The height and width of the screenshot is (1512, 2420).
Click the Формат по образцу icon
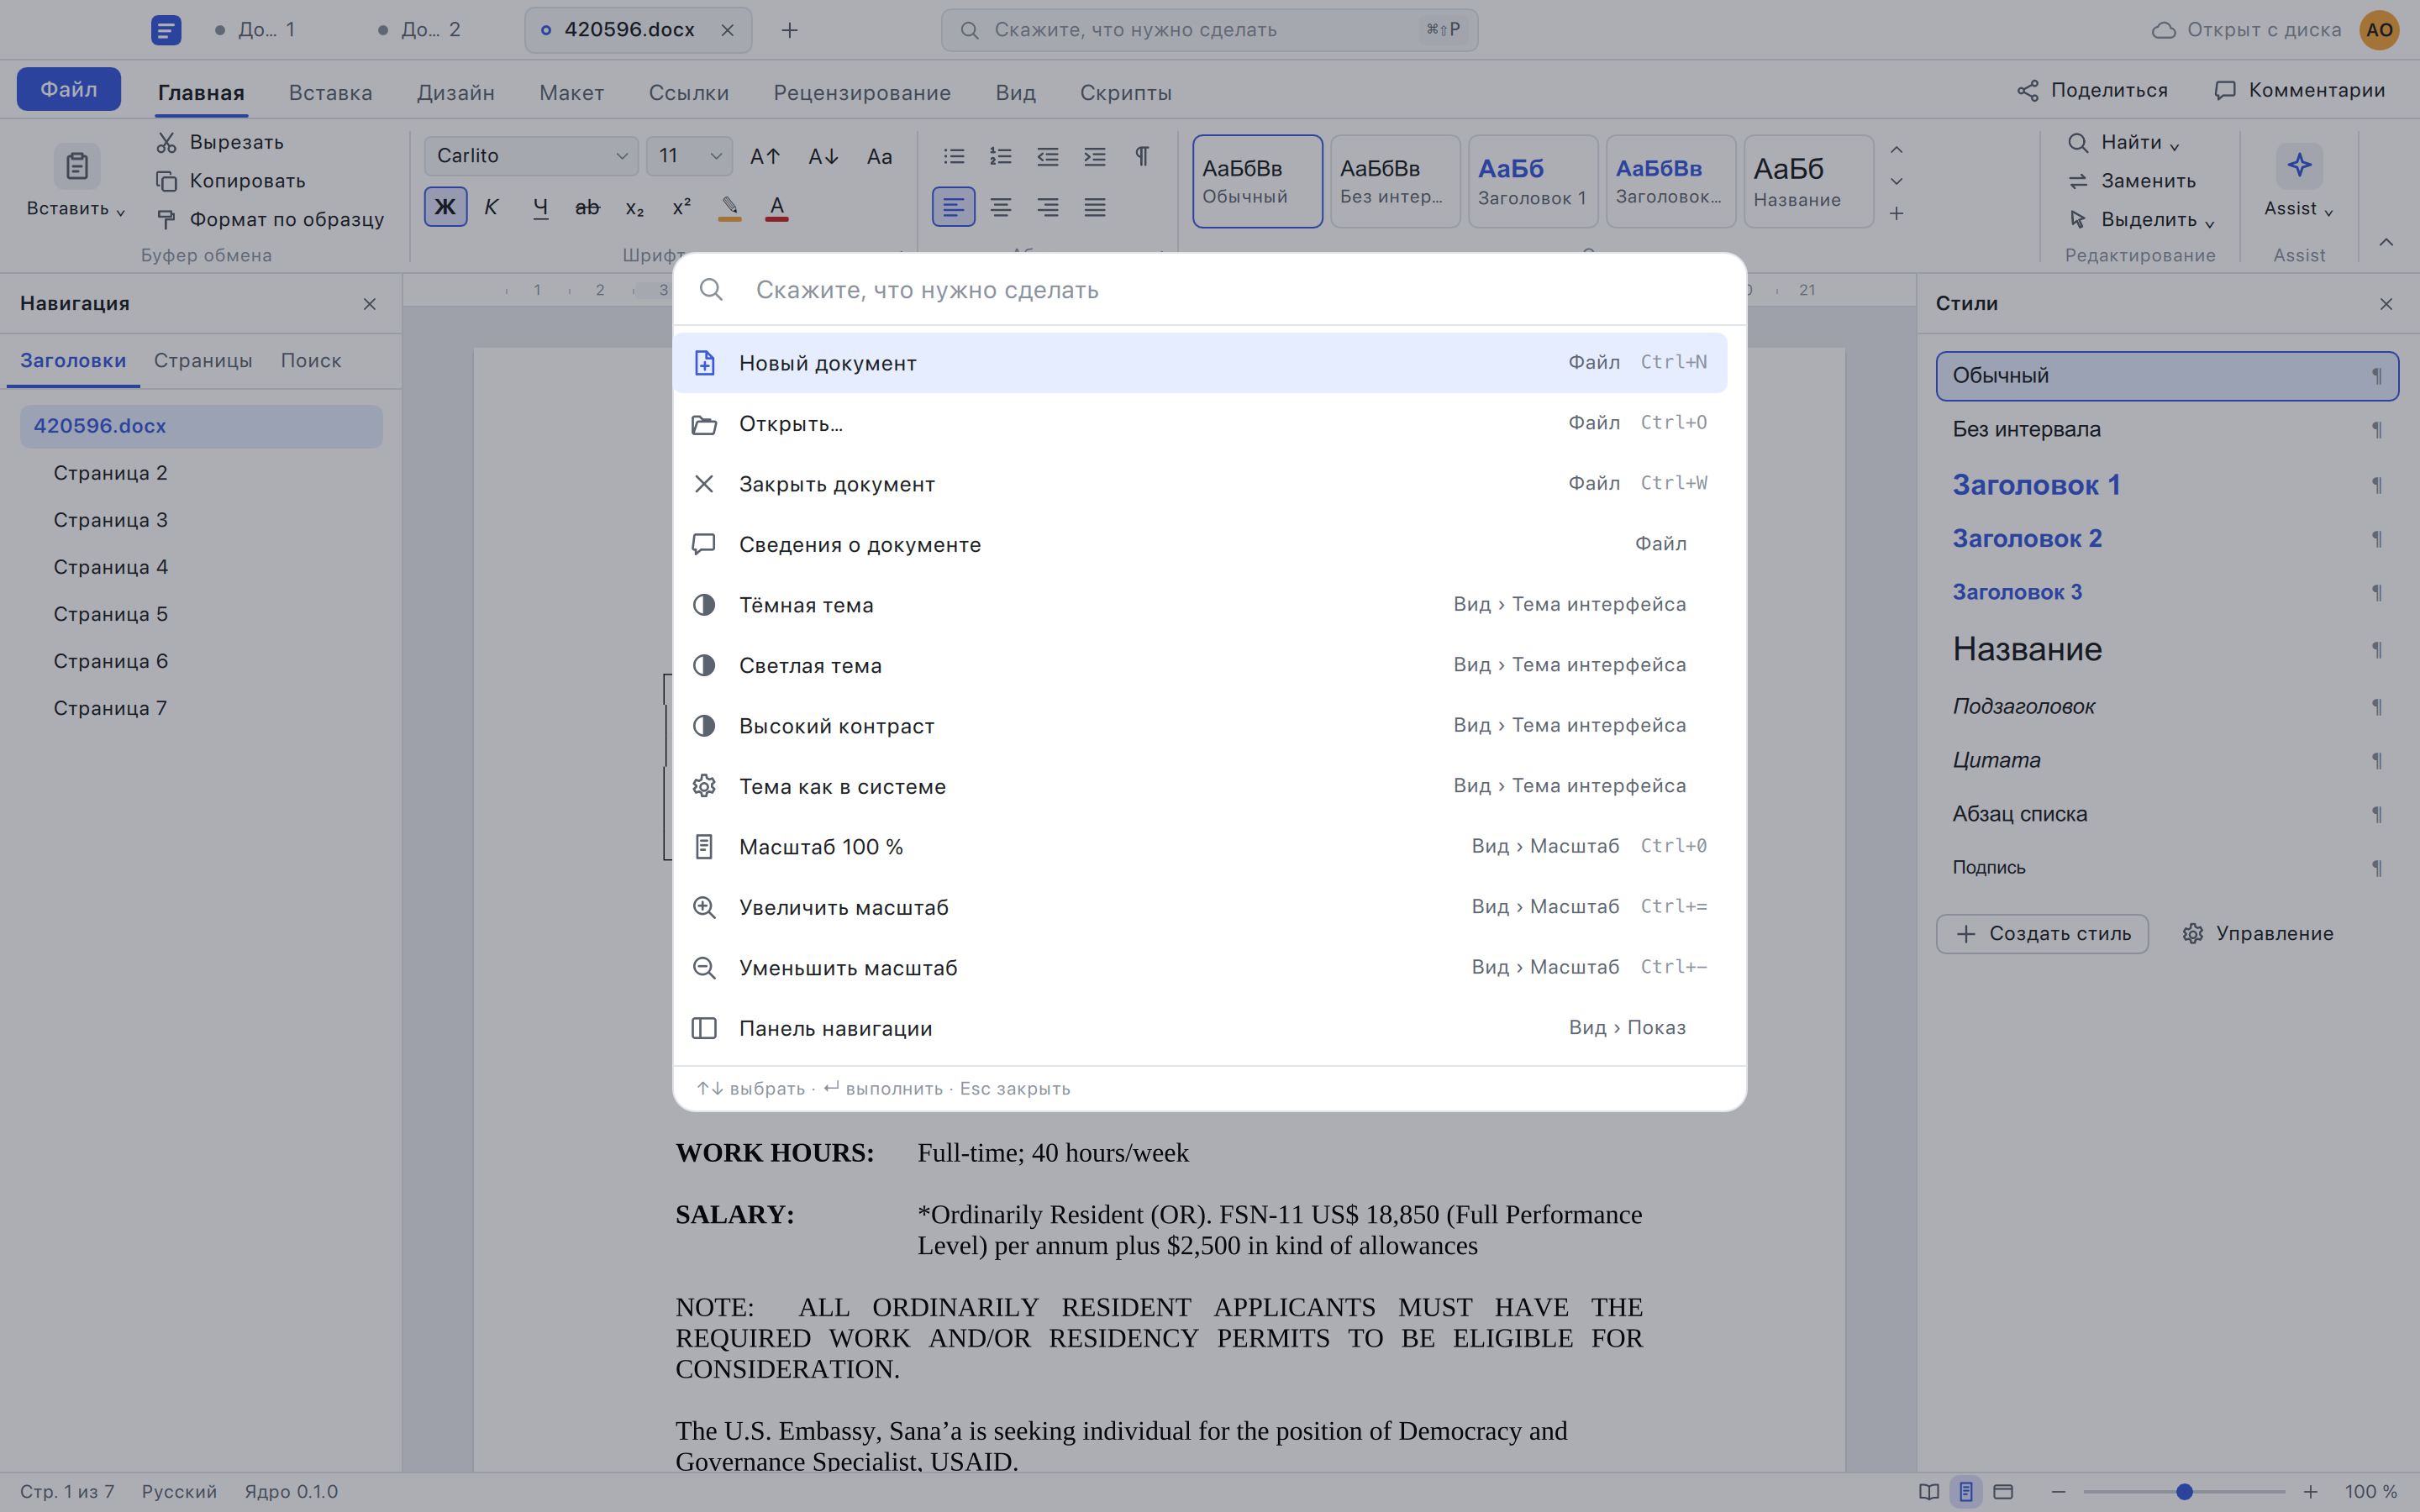[166, 219]
